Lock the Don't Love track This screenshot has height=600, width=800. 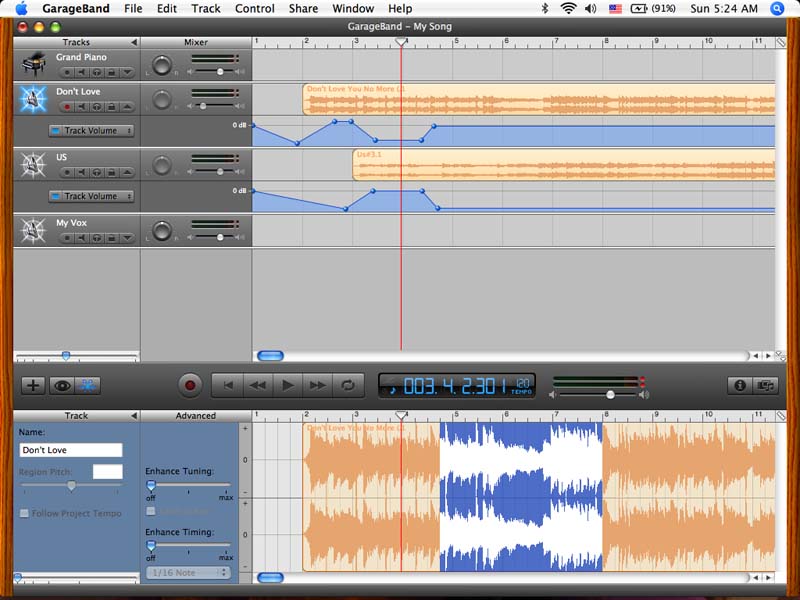click(111, 107)
